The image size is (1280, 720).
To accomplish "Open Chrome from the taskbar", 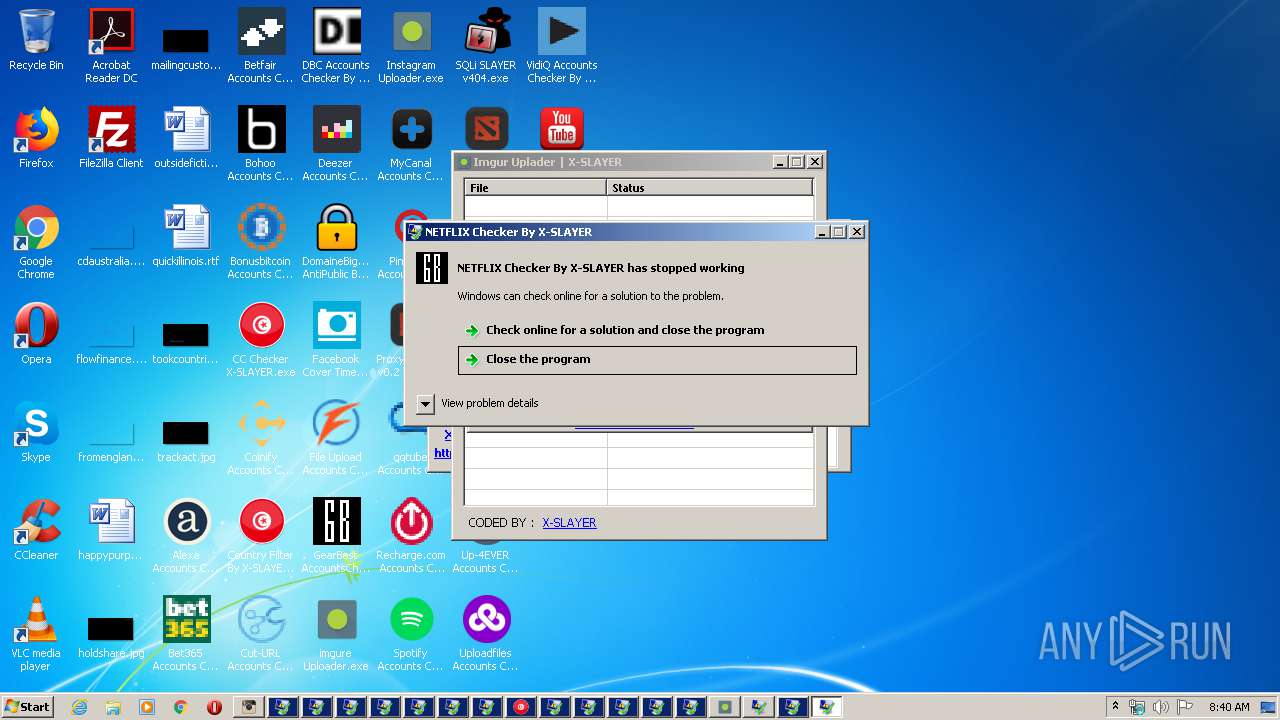I will pos(181,707).
